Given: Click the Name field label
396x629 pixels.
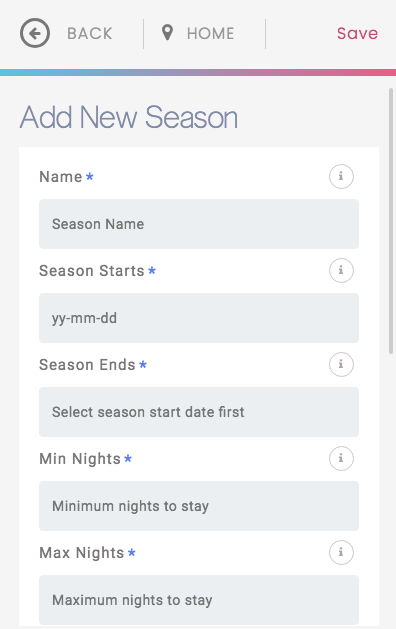Looking at the screenshot, I should tap(61, 177).
